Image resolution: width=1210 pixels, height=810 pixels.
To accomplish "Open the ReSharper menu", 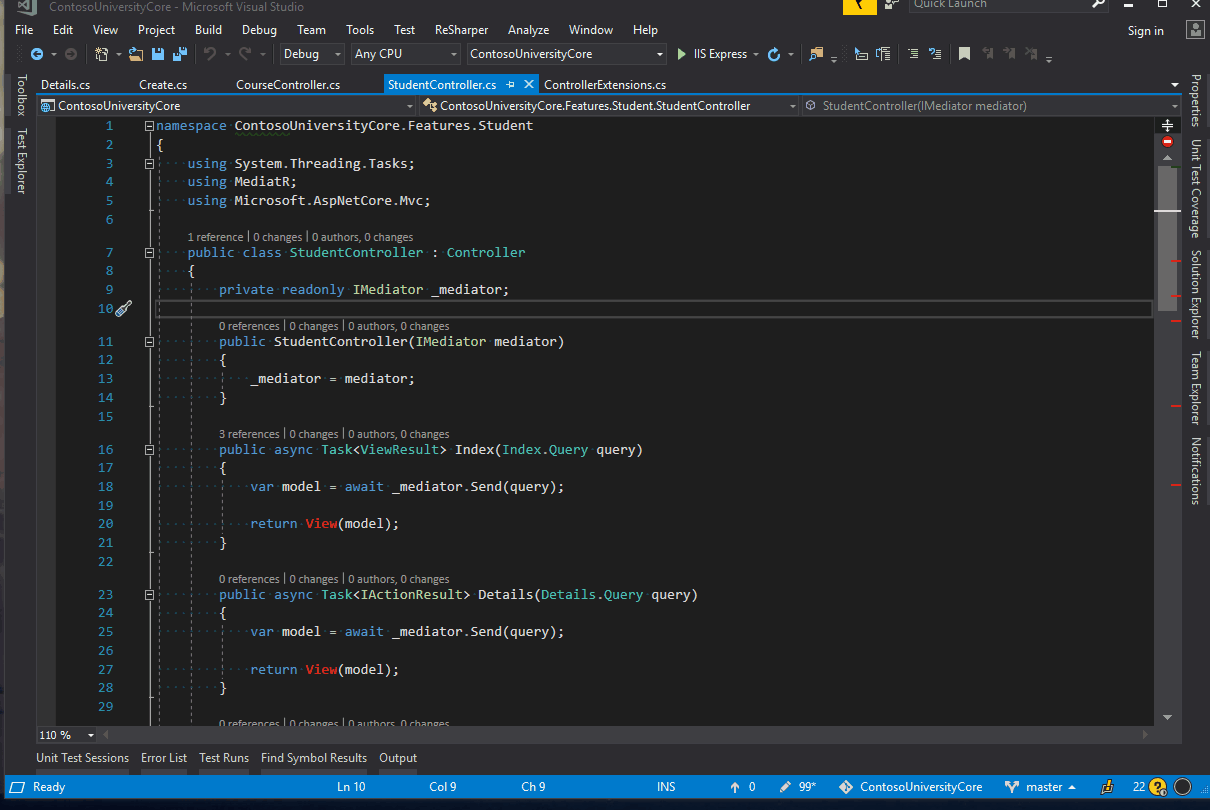I will (x=461, y=30).
